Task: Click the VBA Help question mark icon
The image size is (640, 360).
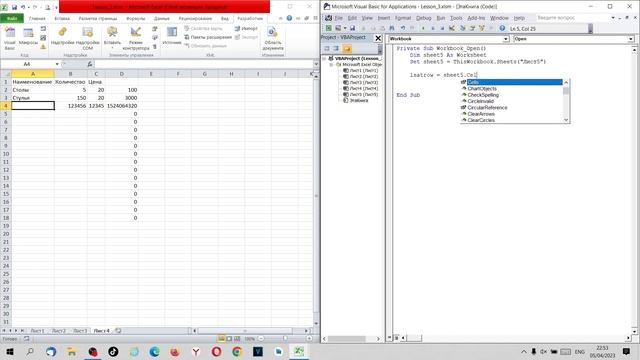Action: [x=502, y=28]
